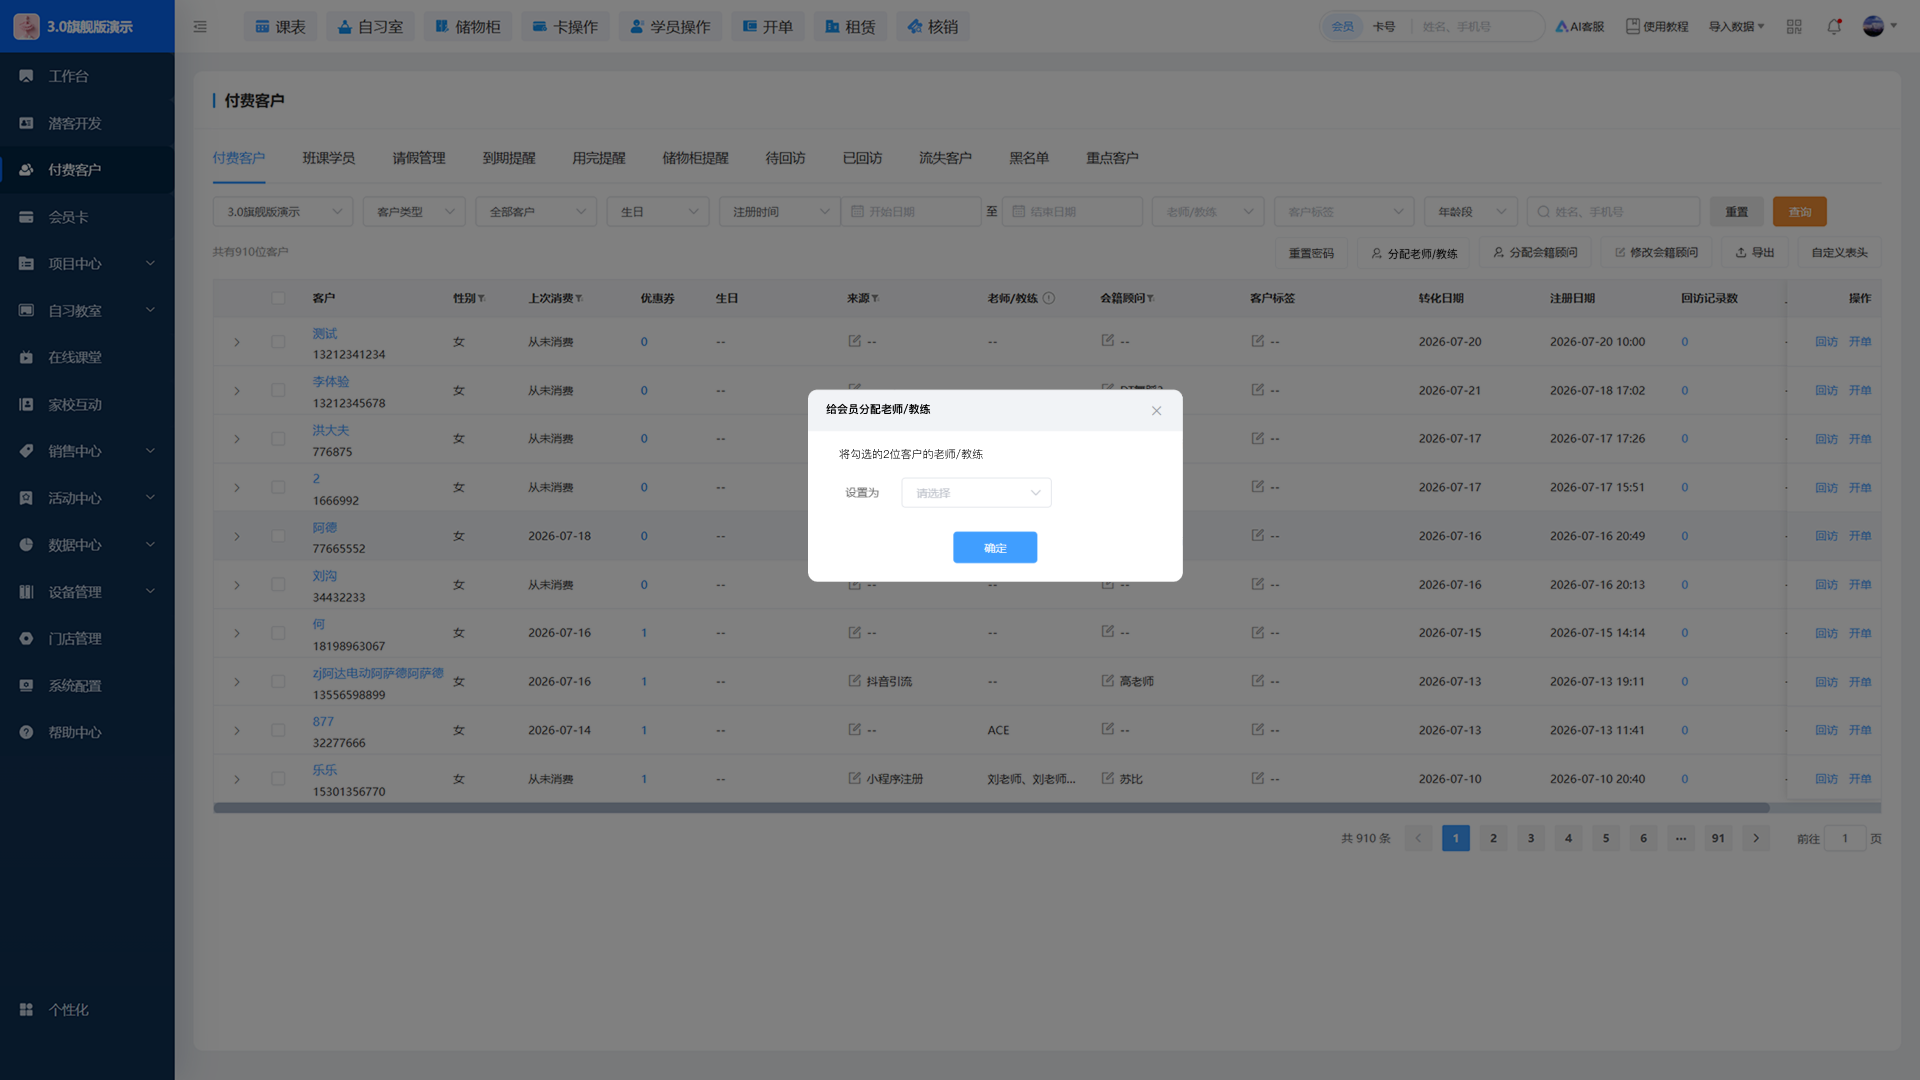Screen dimensions: 1920x1080
Task: Open the QR grid icon in header
Action: 1794,27
